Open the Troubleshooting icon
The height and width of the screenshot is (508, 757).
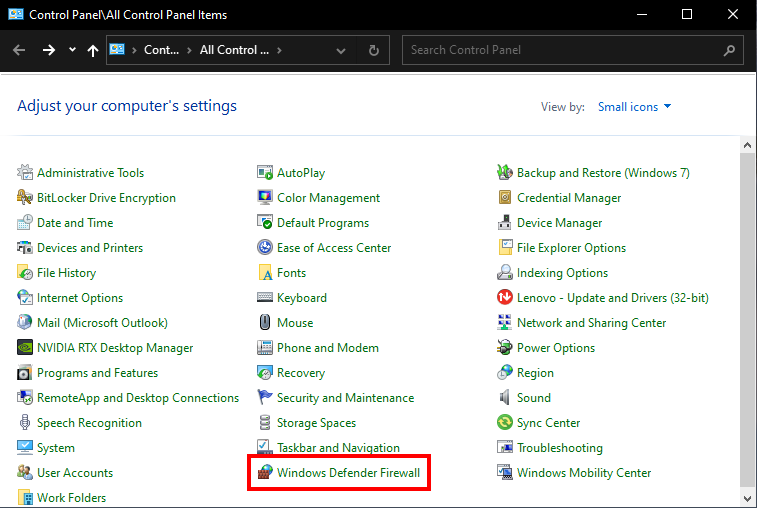(x=505, y=448)
